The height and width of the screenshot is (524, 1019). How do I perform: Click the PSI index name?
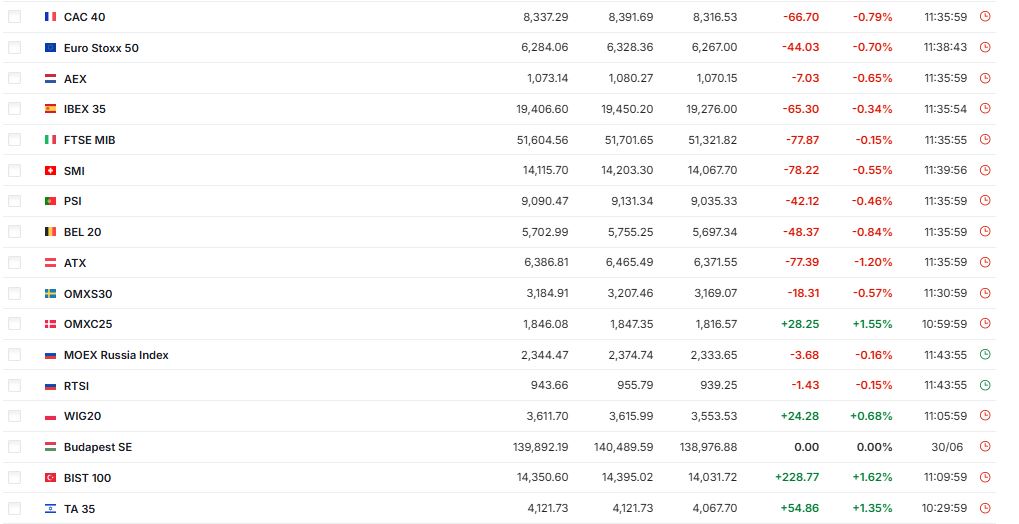[72, 201]
